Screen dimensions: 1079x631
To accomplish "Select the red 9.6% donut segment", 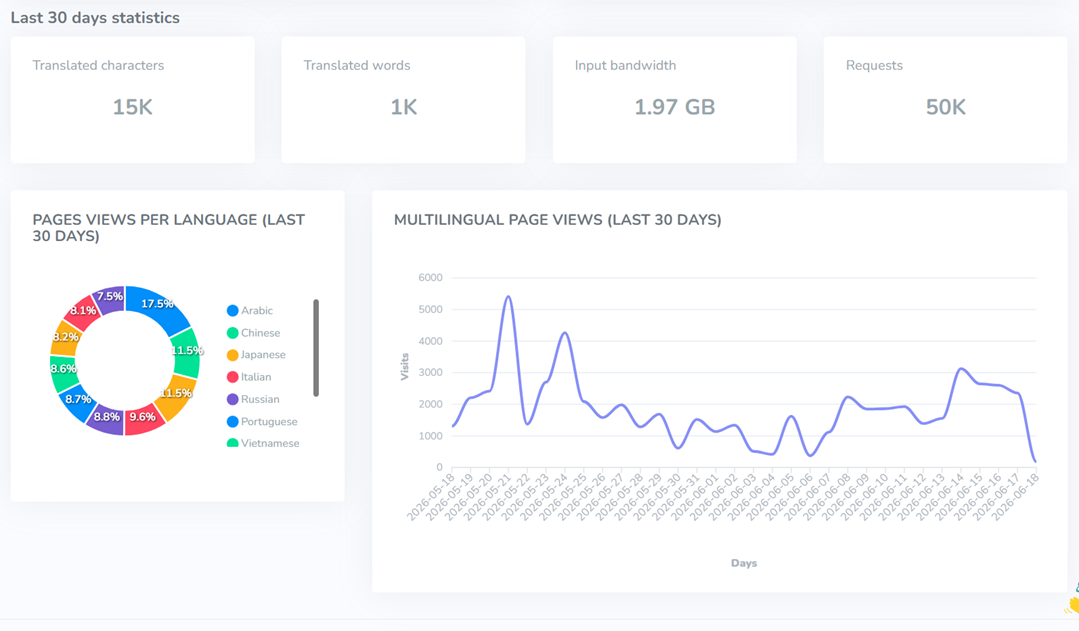I will (143, 419).
